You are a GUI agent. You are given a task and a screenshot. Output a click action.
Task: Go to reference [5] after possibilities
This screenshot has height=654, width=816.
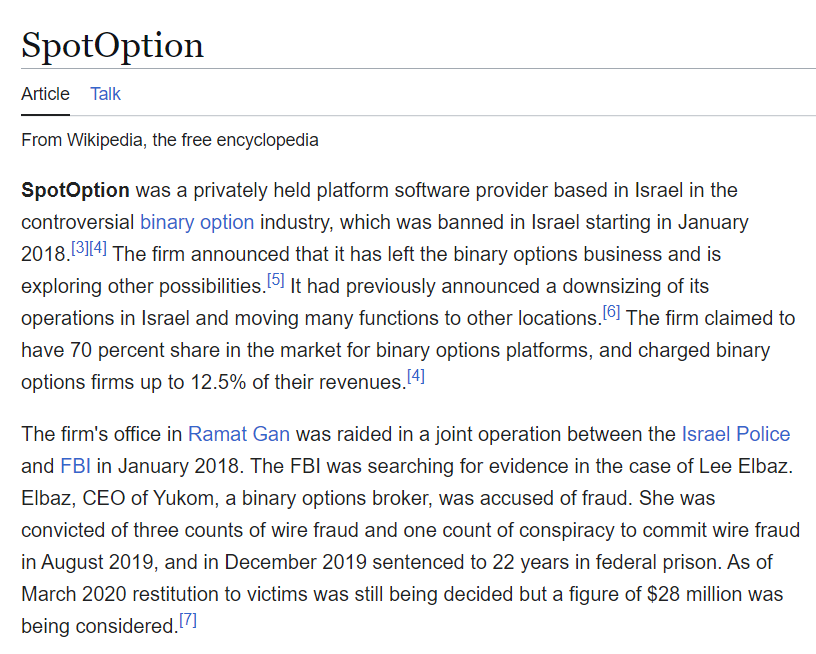[x=275, y=280]
